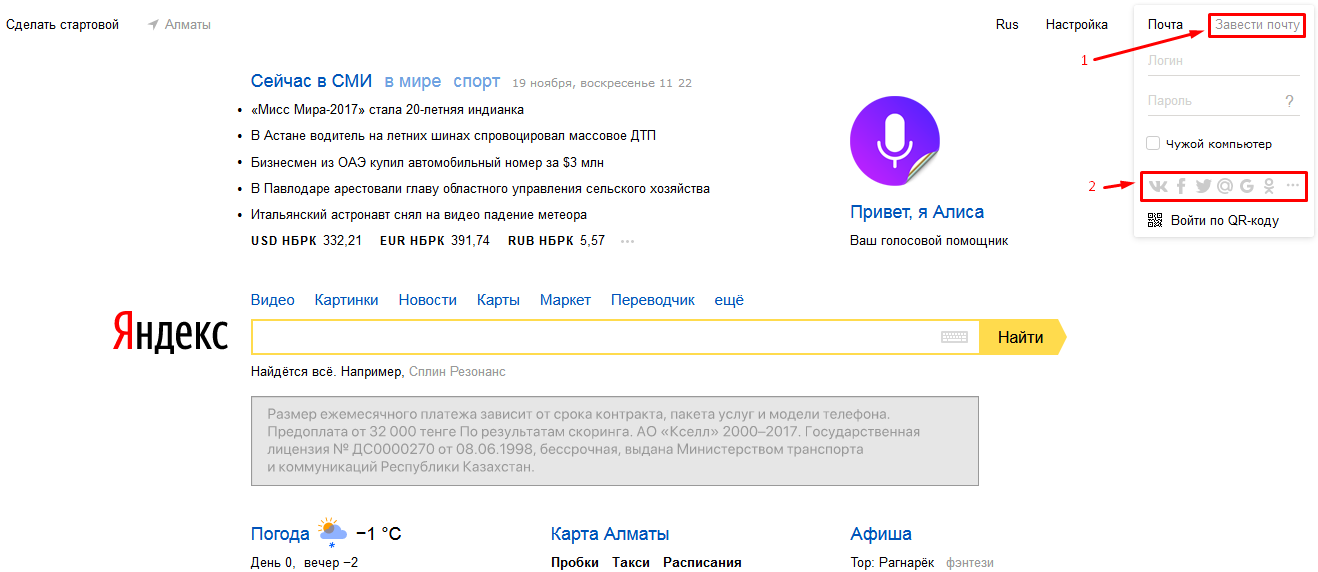1318x572 pixels.
Task: Switch to the Новости tab
Action: [427, 300]
